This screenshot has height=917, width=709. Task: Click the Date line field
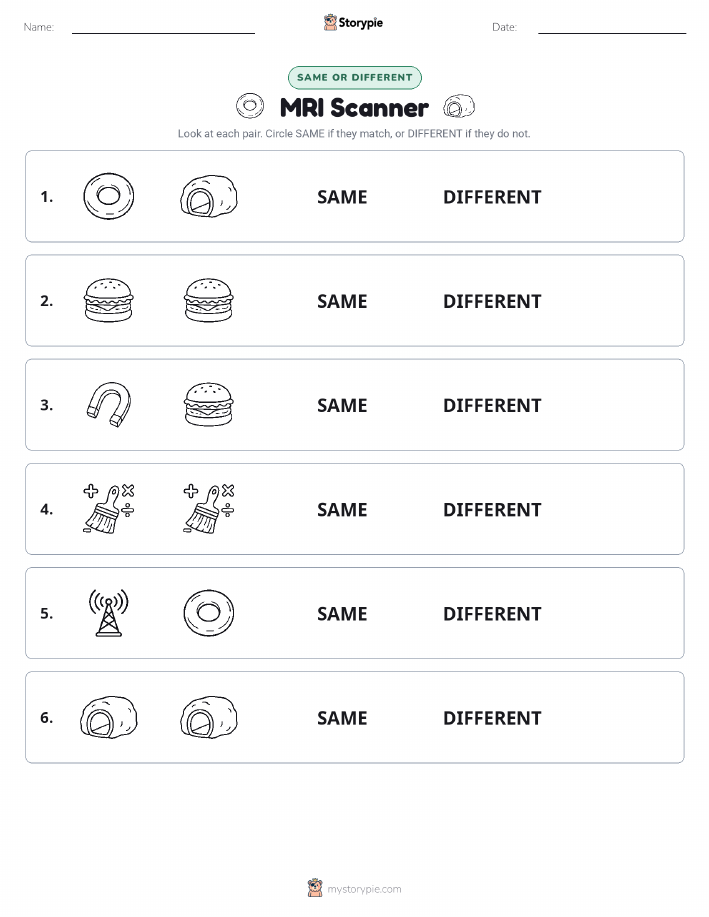(612, 27)
